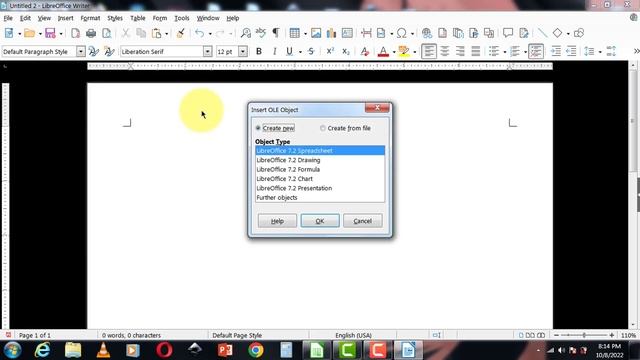Open the Table menu
640x360 pixels.
[138, 18]
